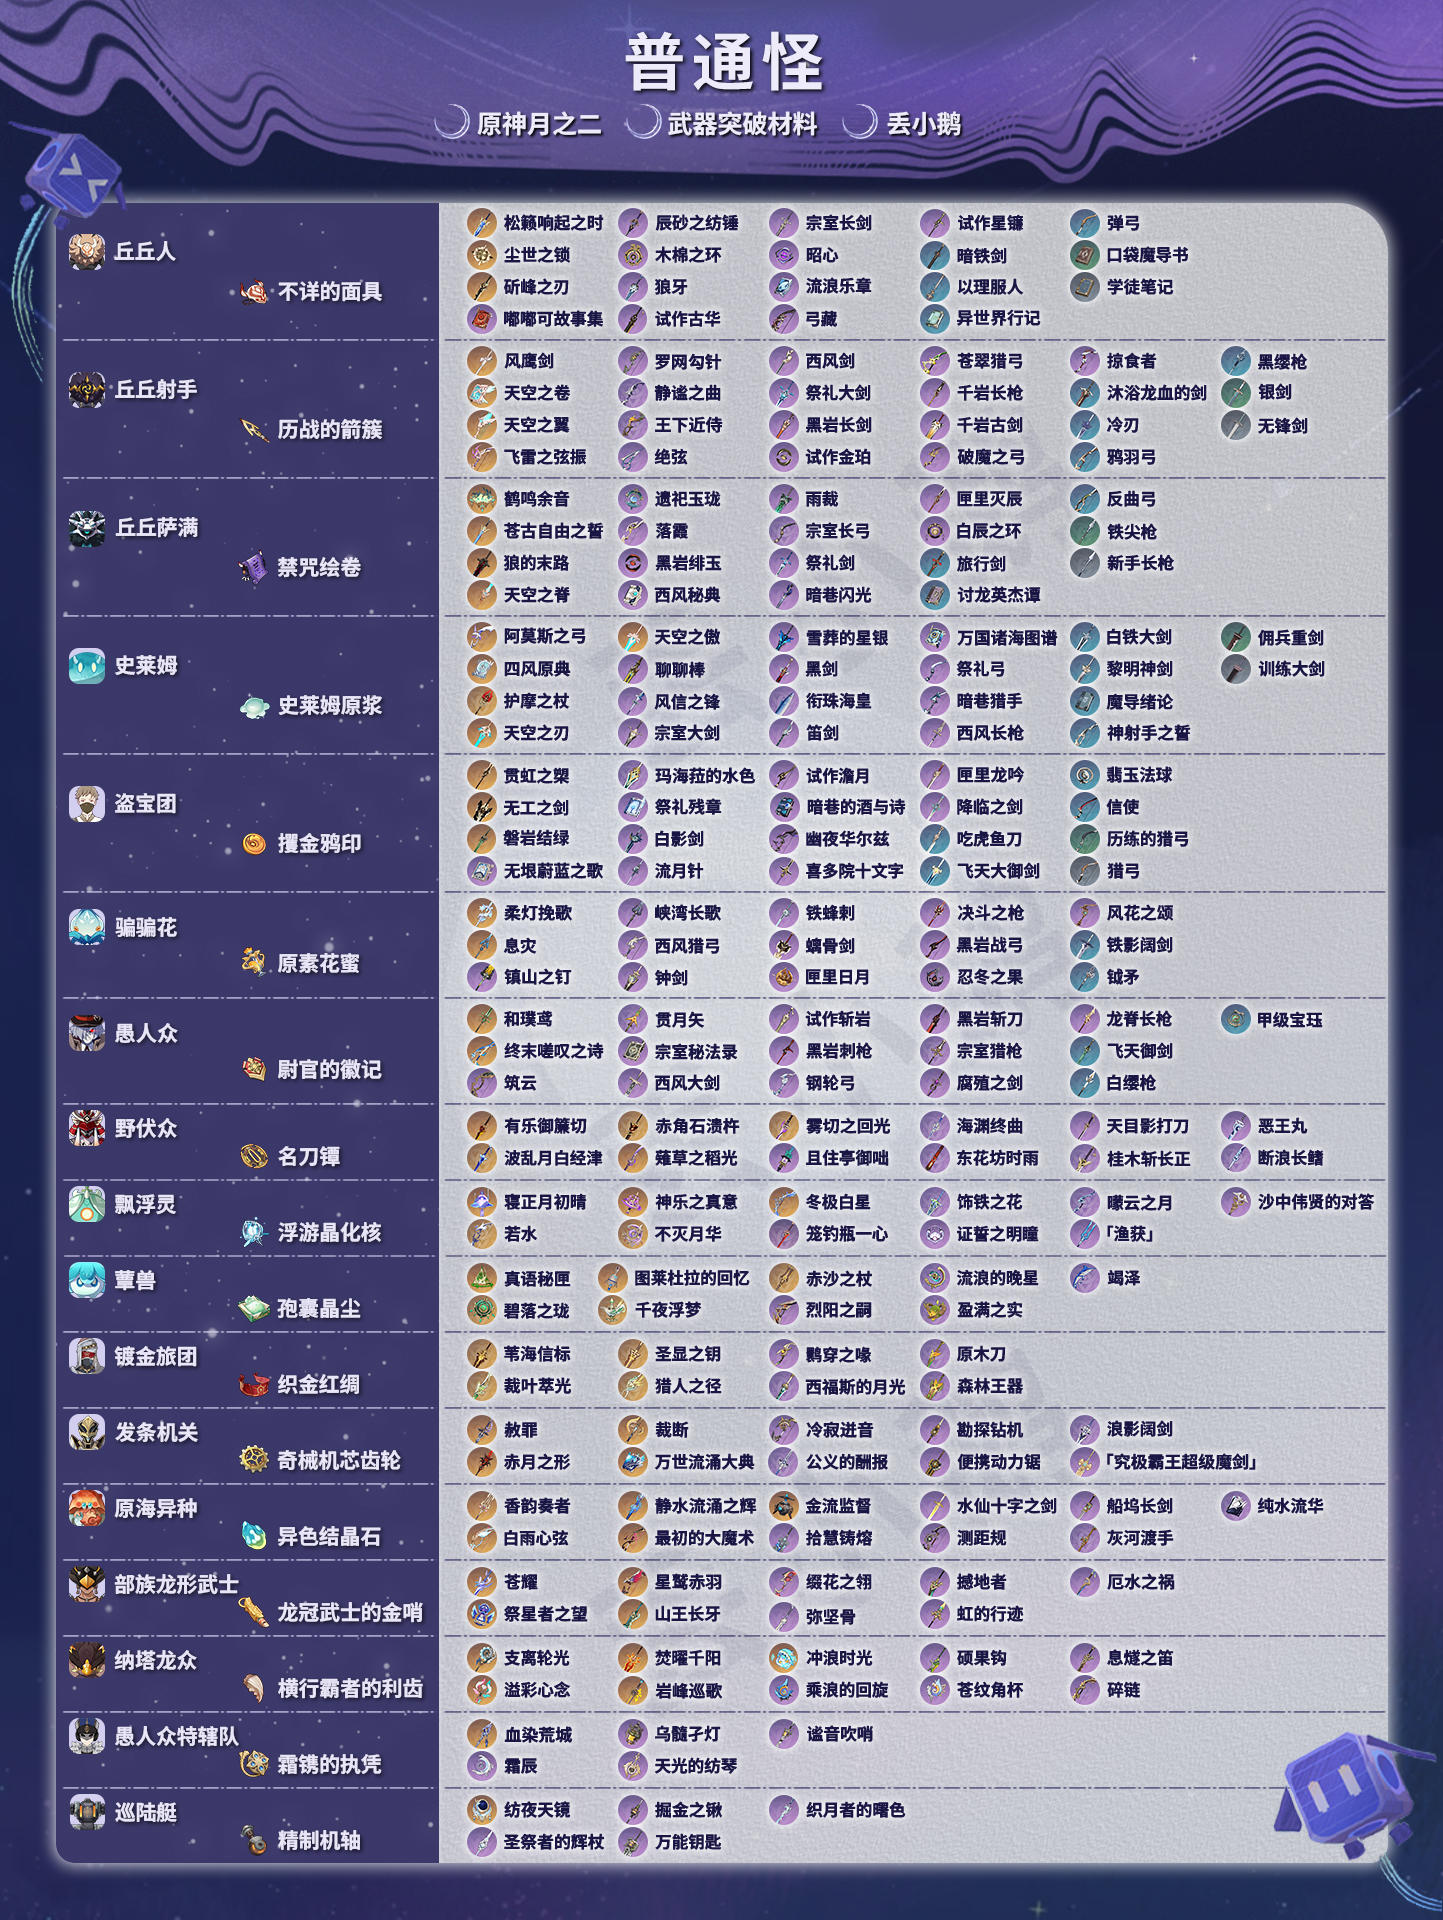Screen dimensions: 1443x1920
Task: Tap the 野伏众 enemy portrait icon
Action: pyautogui.click(x=87, y=1128)
